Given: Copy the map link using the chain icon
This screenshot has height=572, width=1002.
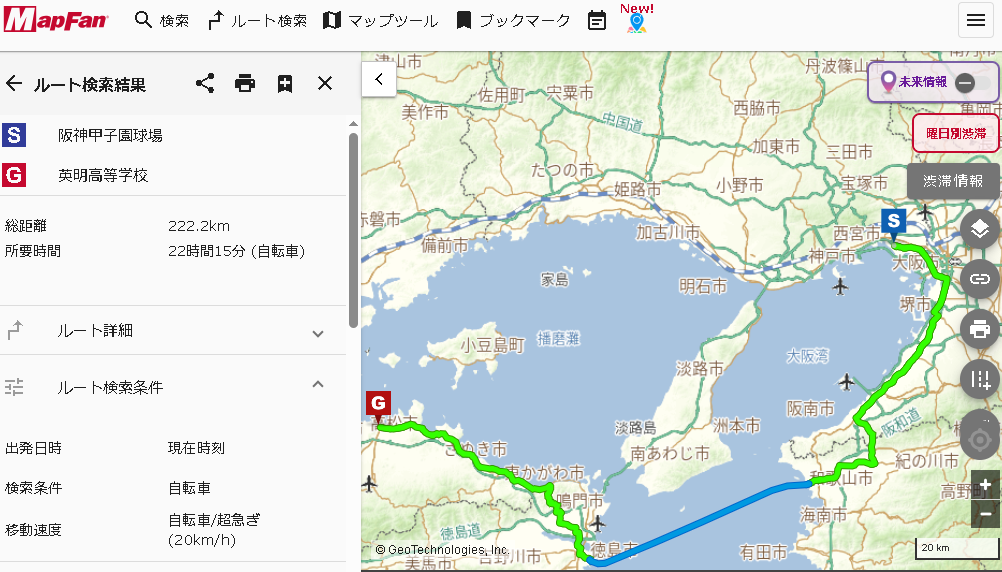Looking at the screenshot, I should pos(980,279).
